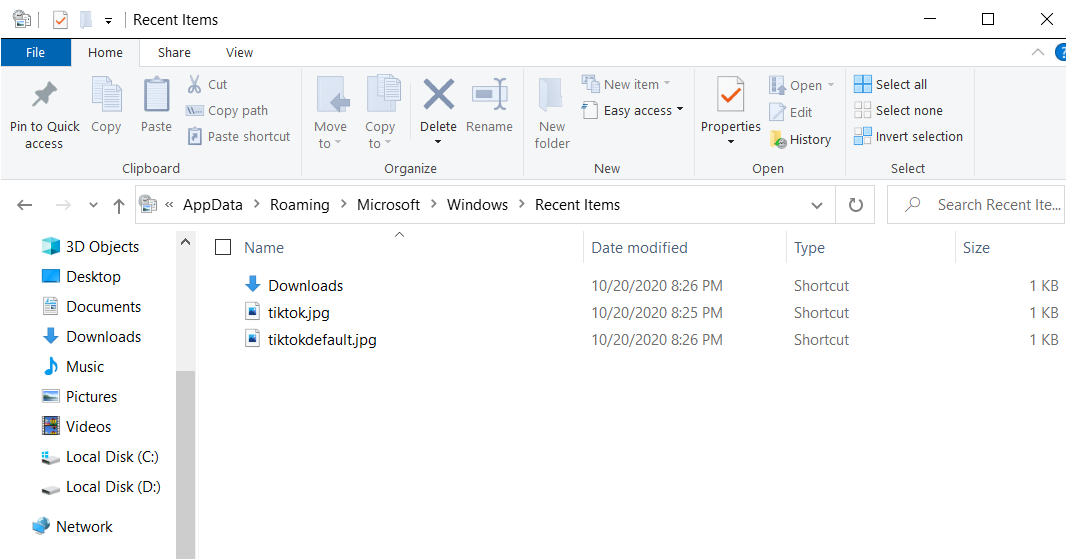Select the tiktokdefault.jpg shortcut file
1066x559 pixels.
click(322, 340)
